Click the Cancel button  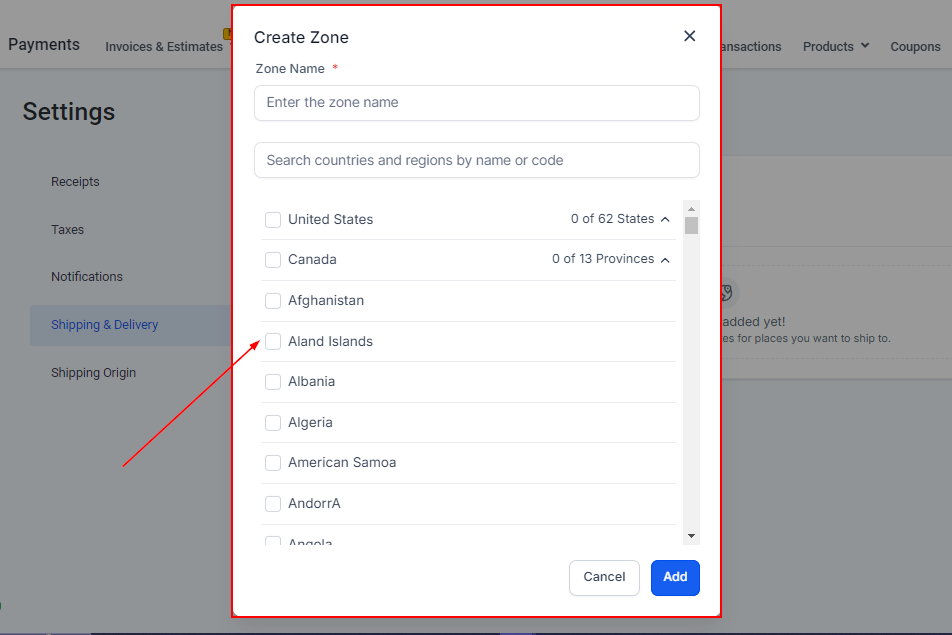coord(604,577)
